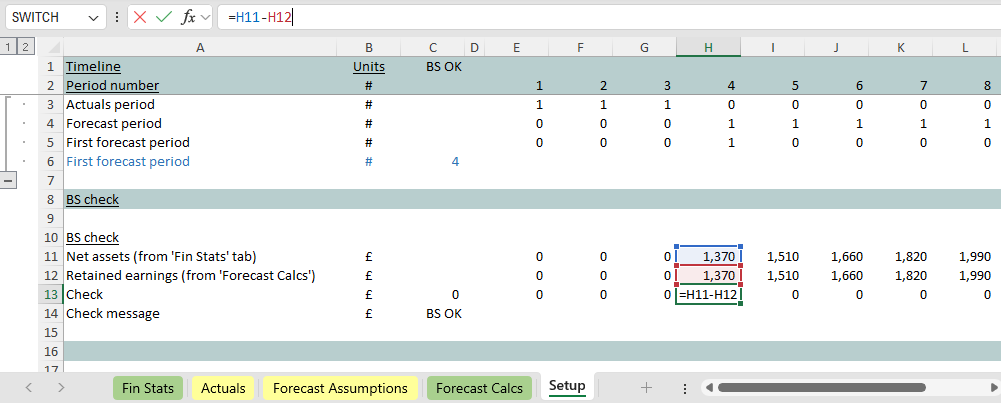
Task: Show outline level 2 rows
Action: (25, 47)
